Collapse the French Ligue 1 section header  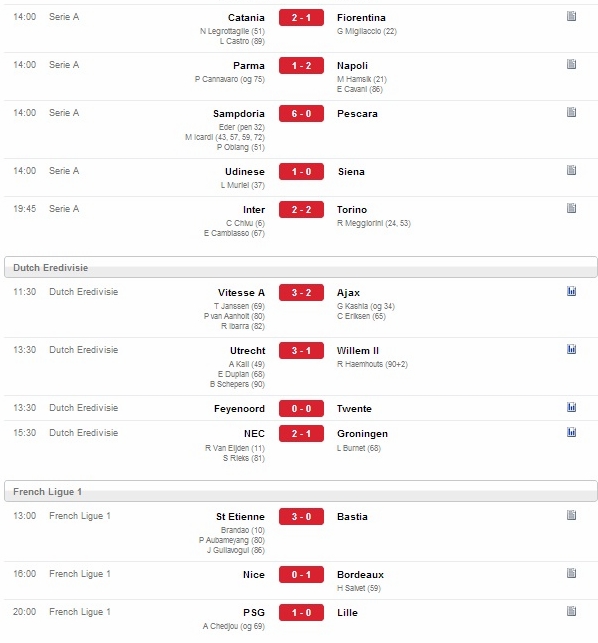coord(301,491)
